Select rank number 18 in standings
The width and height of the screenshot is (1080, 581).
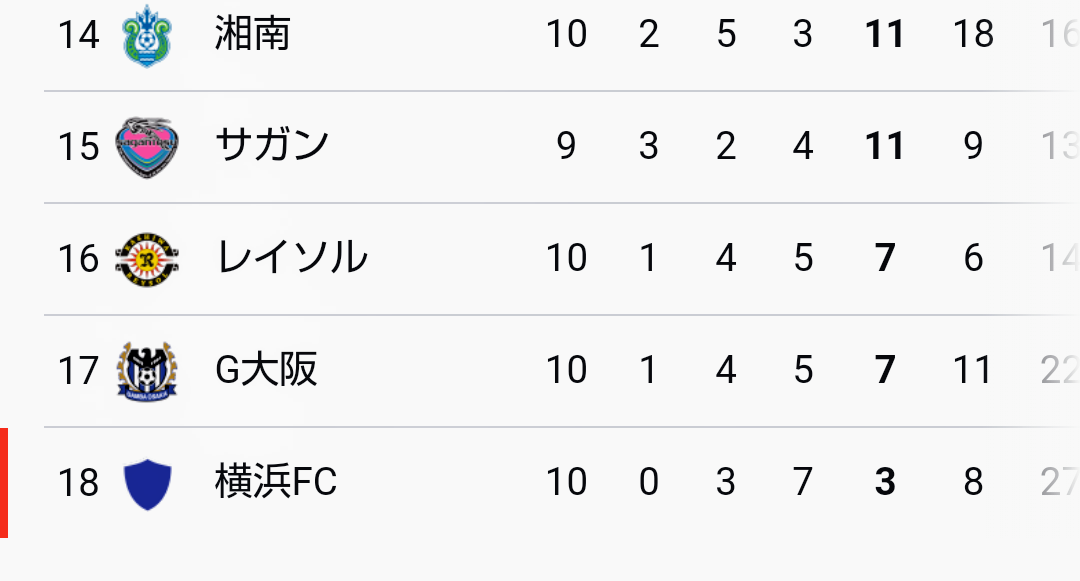78,483
